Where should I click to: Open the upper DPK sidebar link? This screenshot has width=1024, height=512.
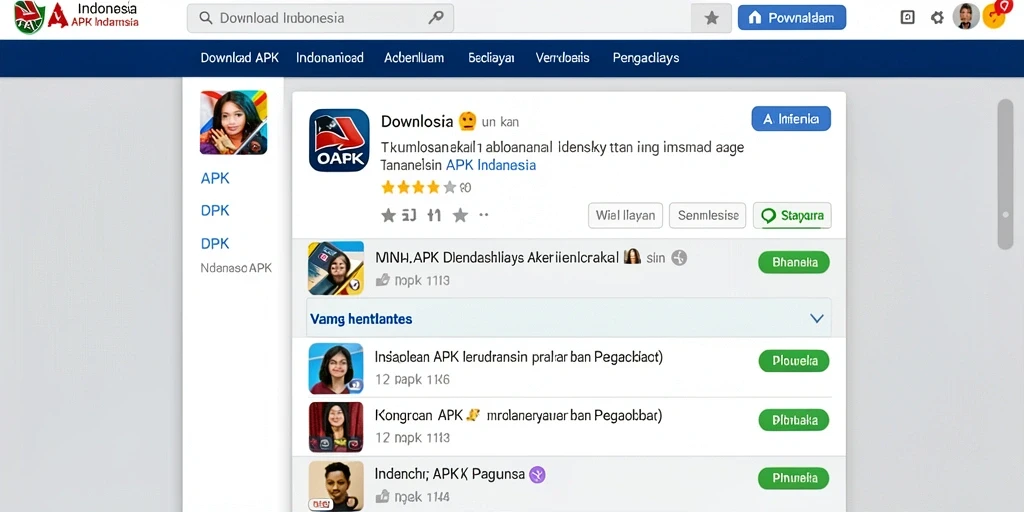(215, 211)
